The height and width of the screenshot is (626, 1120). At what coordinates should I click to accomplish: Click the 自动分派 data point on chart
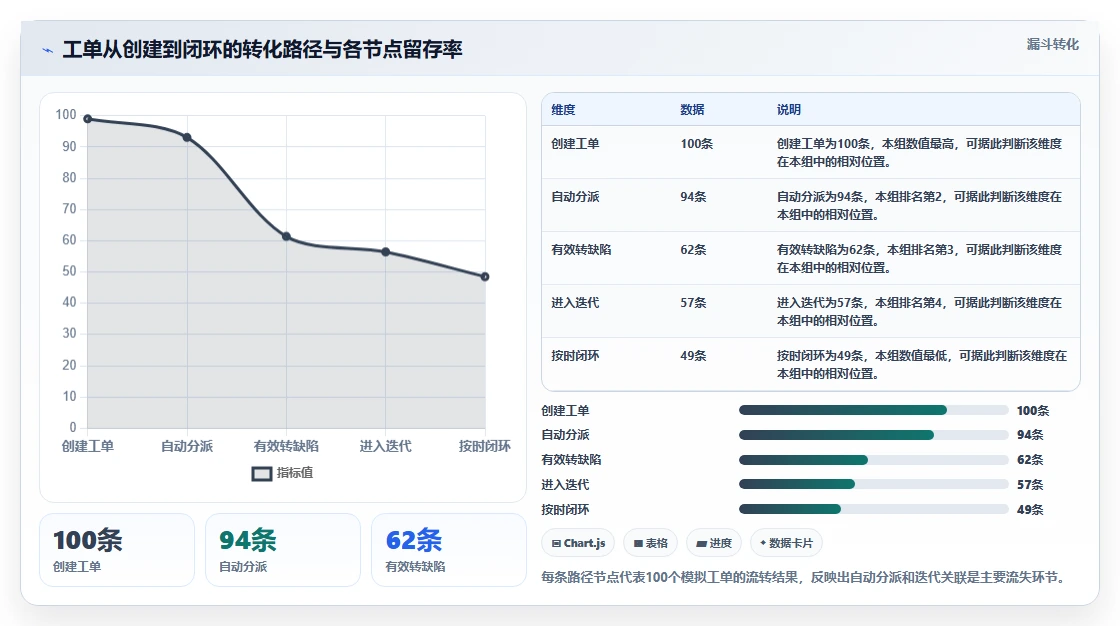[187, 137]
